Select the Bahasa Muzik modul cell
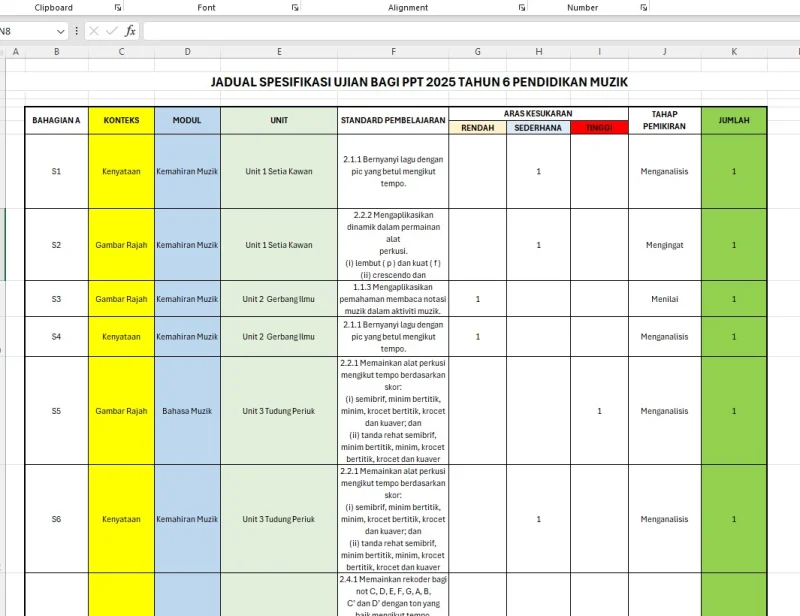Image resolution: width=800 pixels, height=616 pixels. point(187,411)
